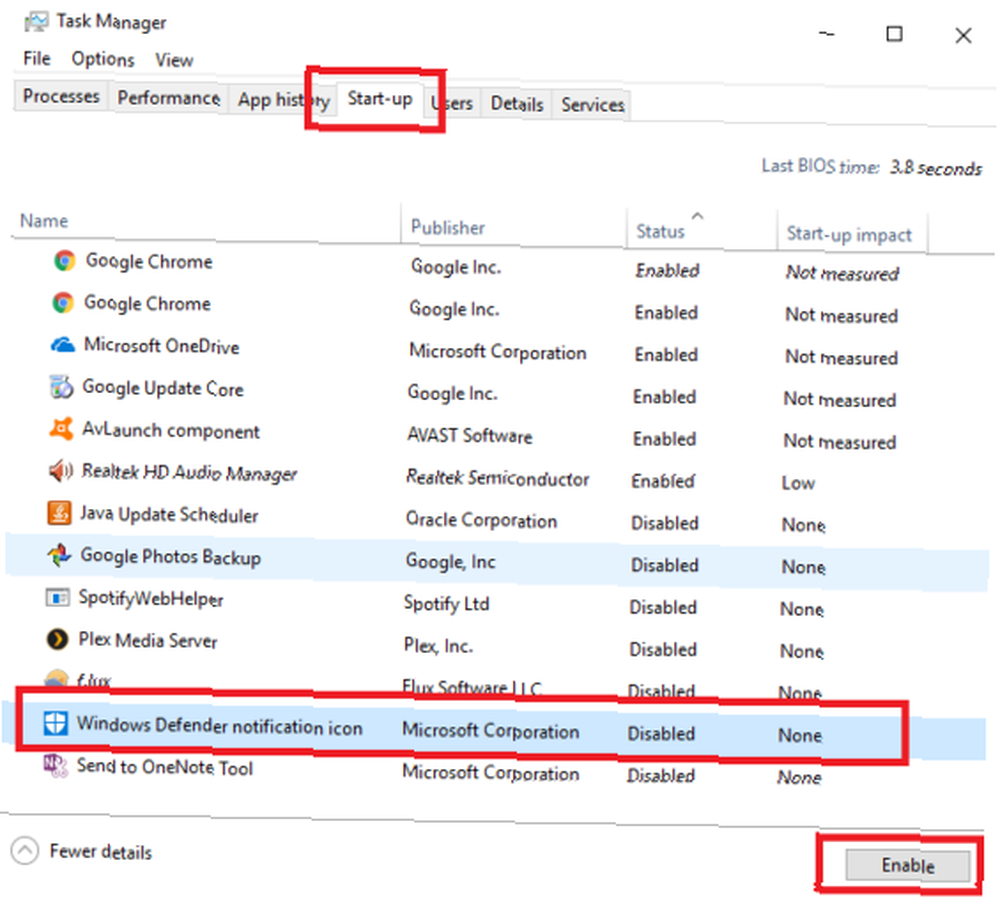Open the View menu
The height and width of the screenshot is (902, 1000).
point(173,60)
